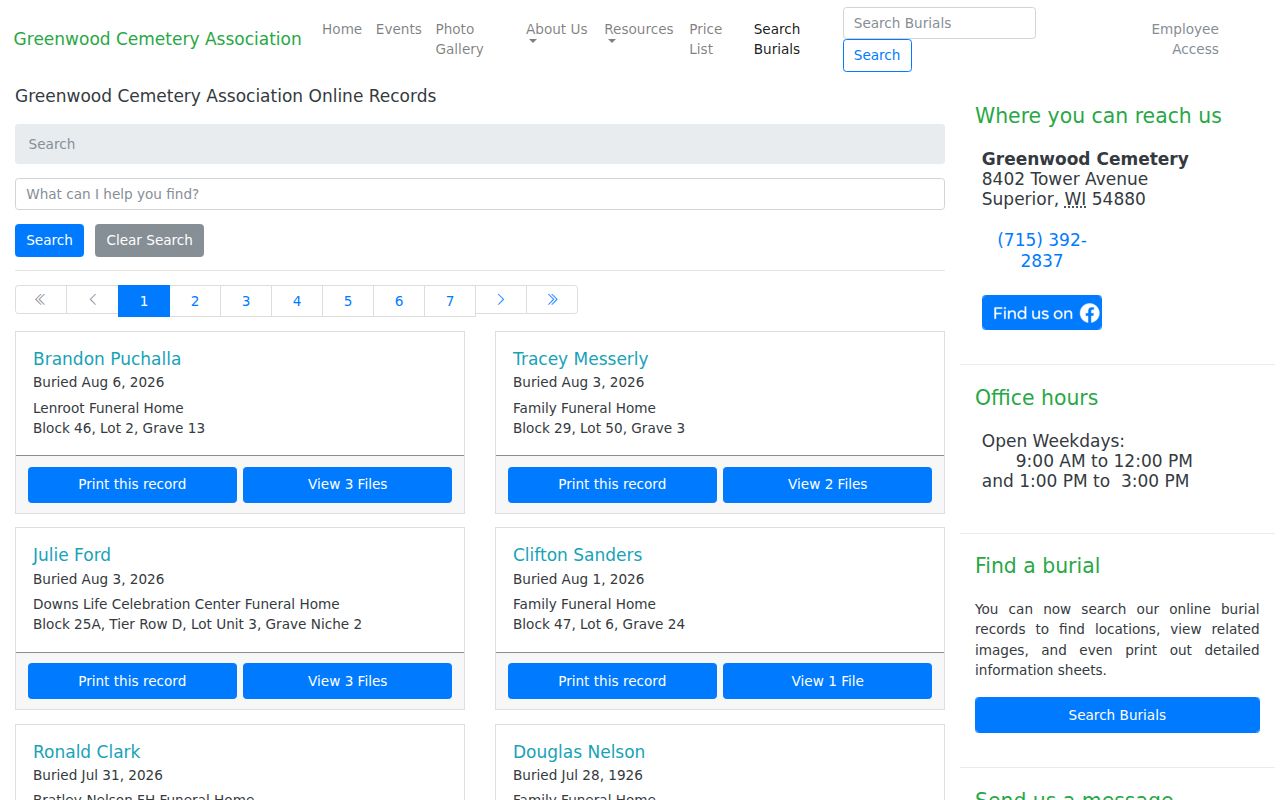Open the Events nav link
1280x800 pixels.
coord(399,29)
